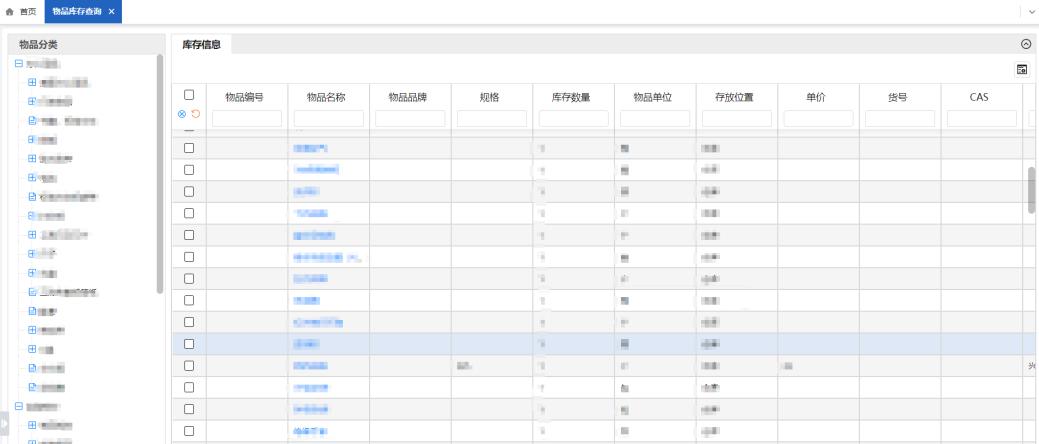Open the column settings icon above the table
This screenshot has height=444, width=1039.
coord(1023,69)
